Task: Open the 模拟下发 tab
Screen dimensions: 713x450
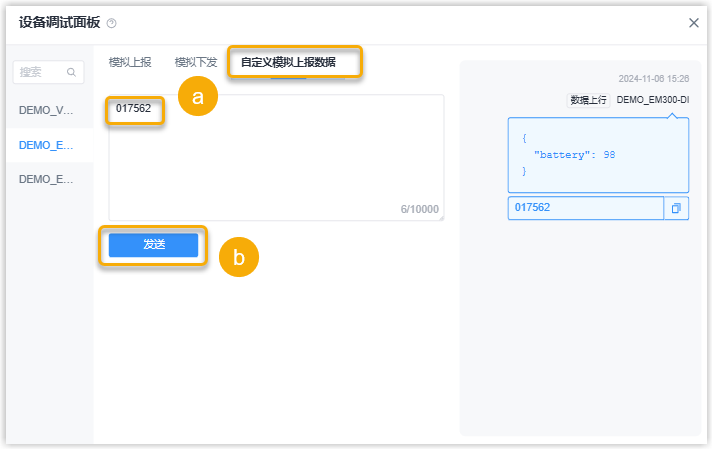Action: (x=196, y=62)
